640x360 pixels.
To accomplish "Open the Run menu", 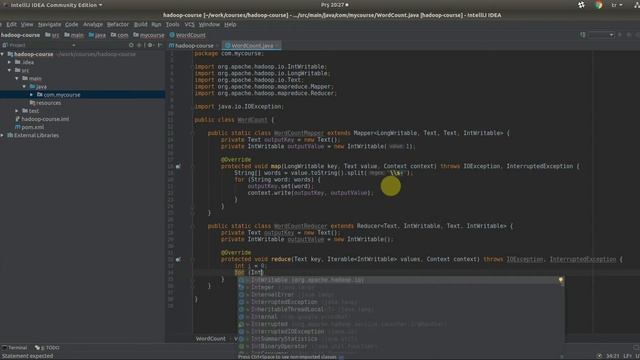I will [156, 24].
